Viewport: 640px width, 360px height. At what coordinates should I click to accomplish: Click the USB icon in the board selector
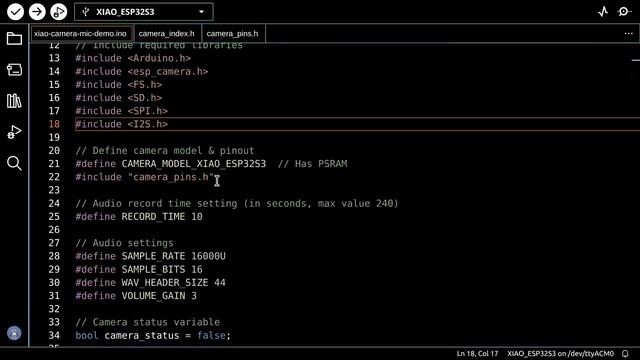(x=85, y=12)
